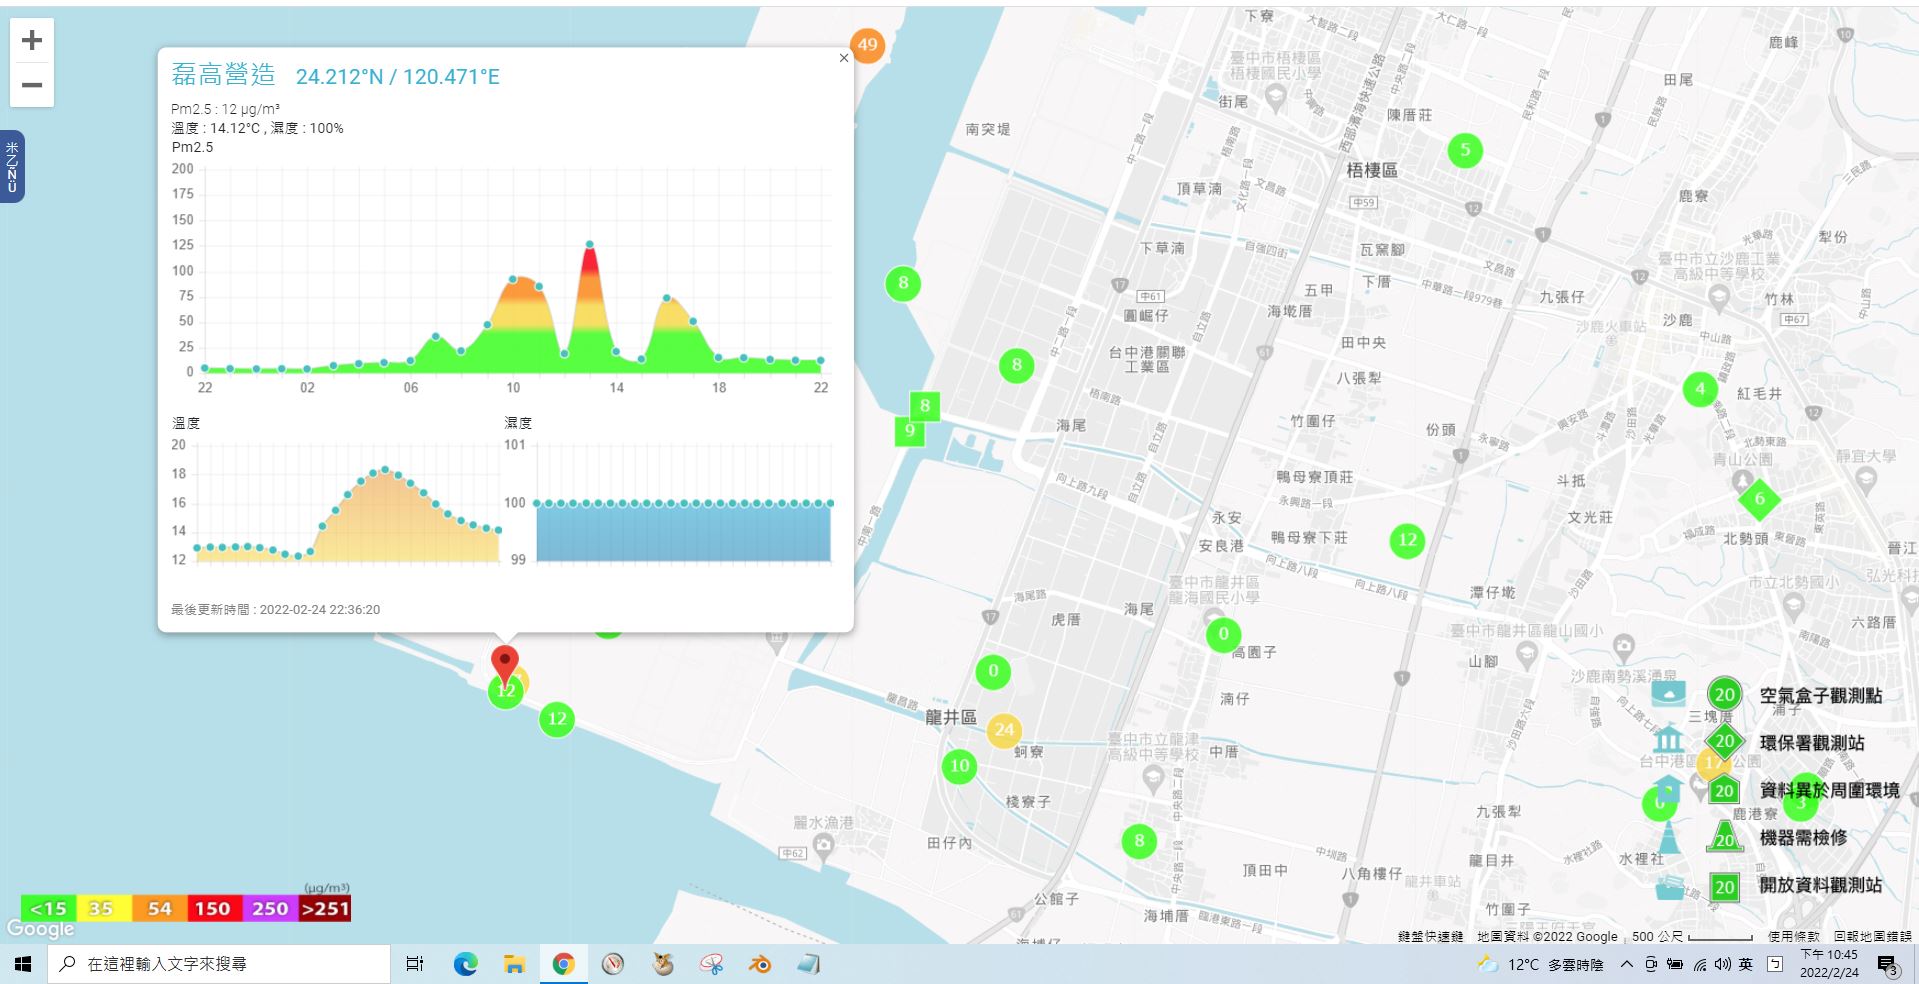Zoom in with the plus button
The image size is (1919, 984).
coord(32,41)
